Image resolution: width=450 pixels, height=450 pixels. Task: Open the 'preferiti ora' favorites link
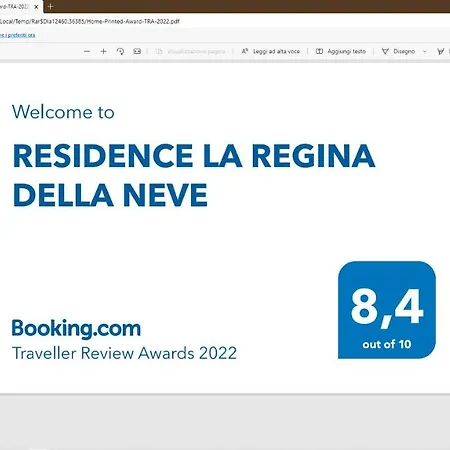[18, 35]
